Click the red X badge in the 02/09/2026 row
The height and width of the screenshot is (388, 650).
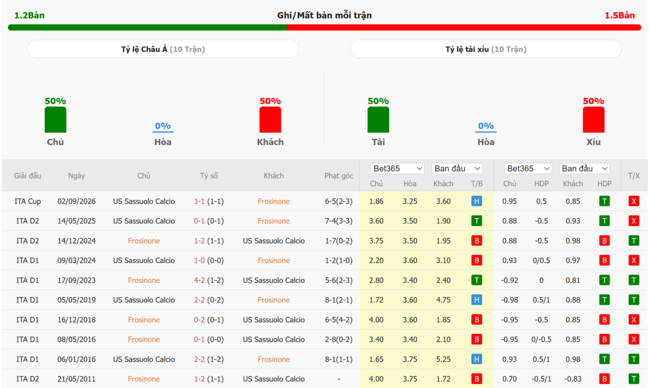pos(633,201)
